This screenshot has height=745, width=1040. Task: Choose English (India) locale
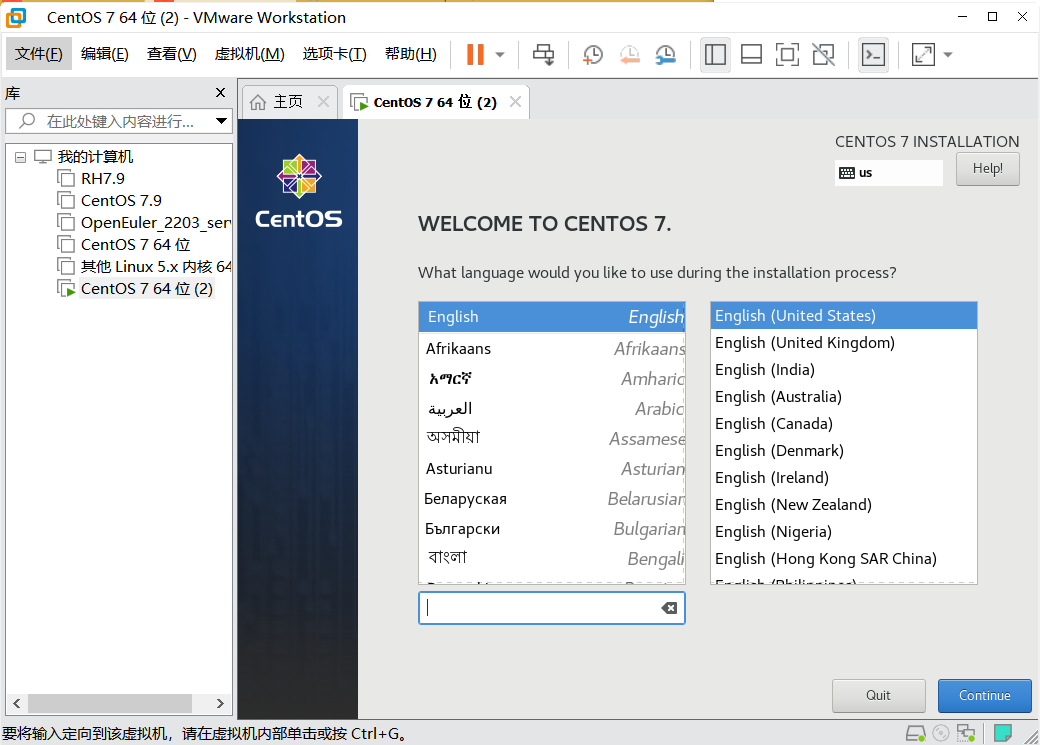click(844, 370)
